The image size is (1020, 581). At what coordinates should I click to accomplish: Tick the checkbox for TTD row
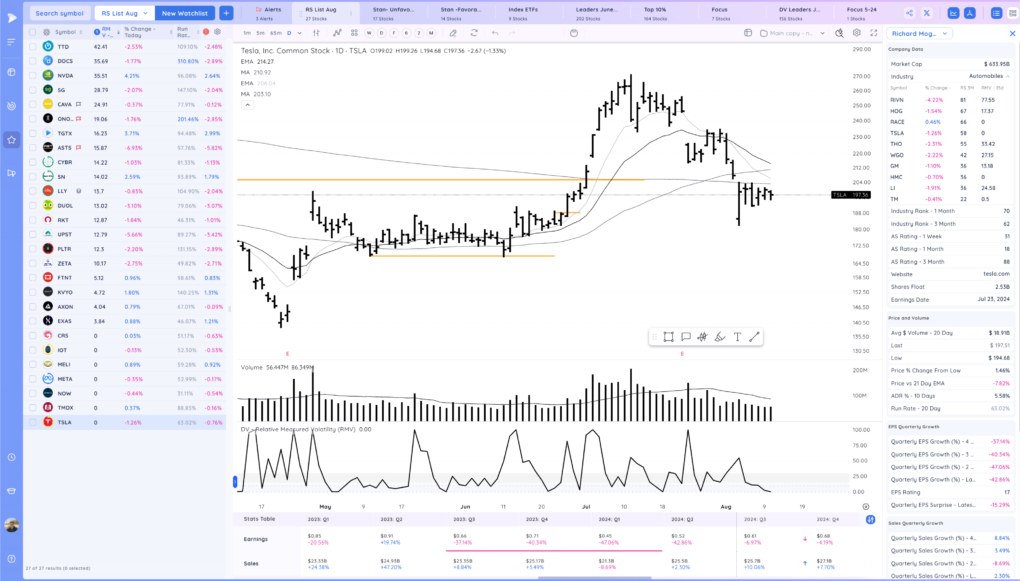(33, 47)
